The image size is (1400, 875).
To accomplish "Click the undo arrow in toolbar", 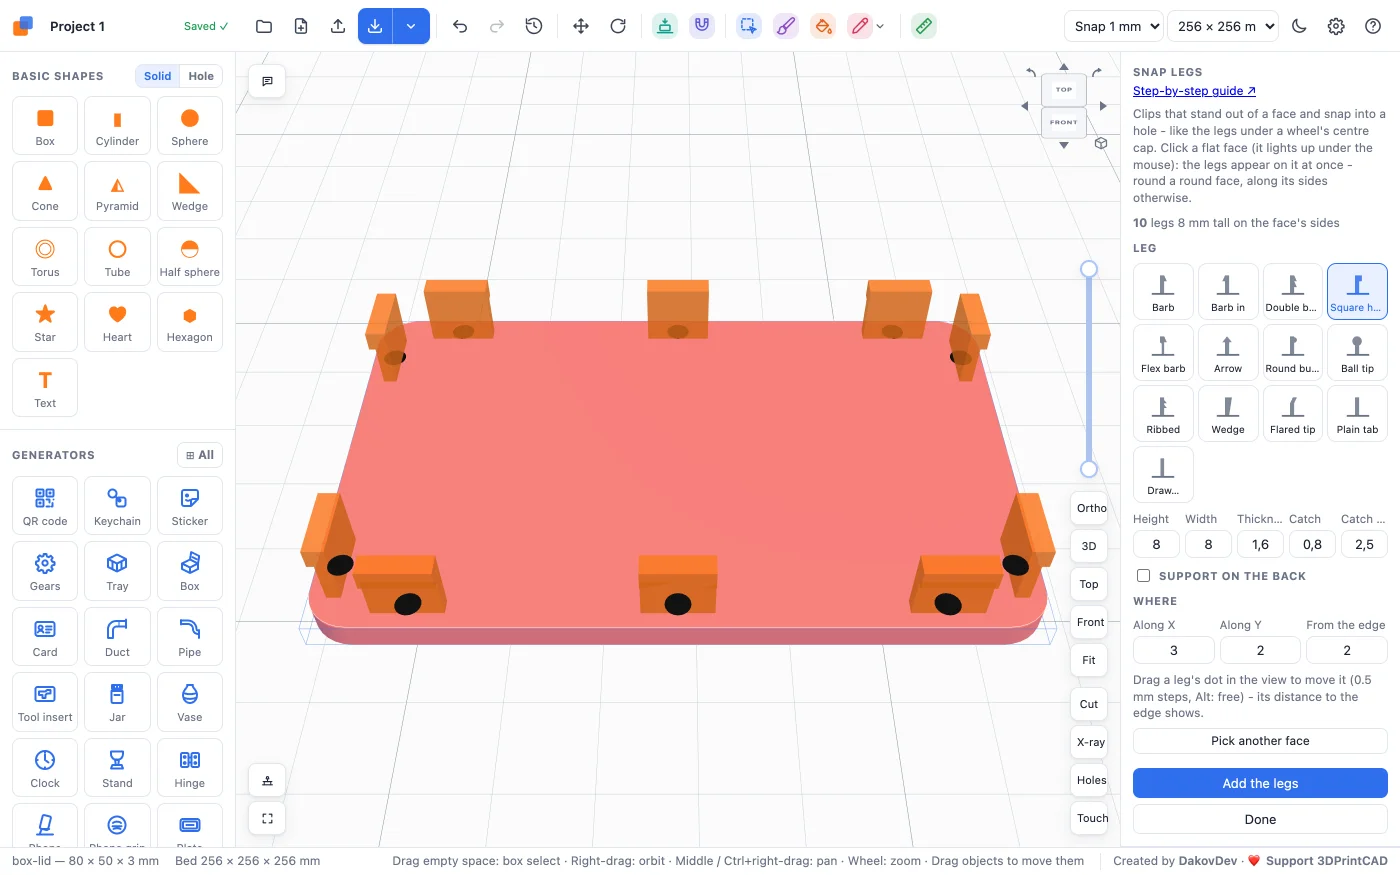I will [460, 26].
